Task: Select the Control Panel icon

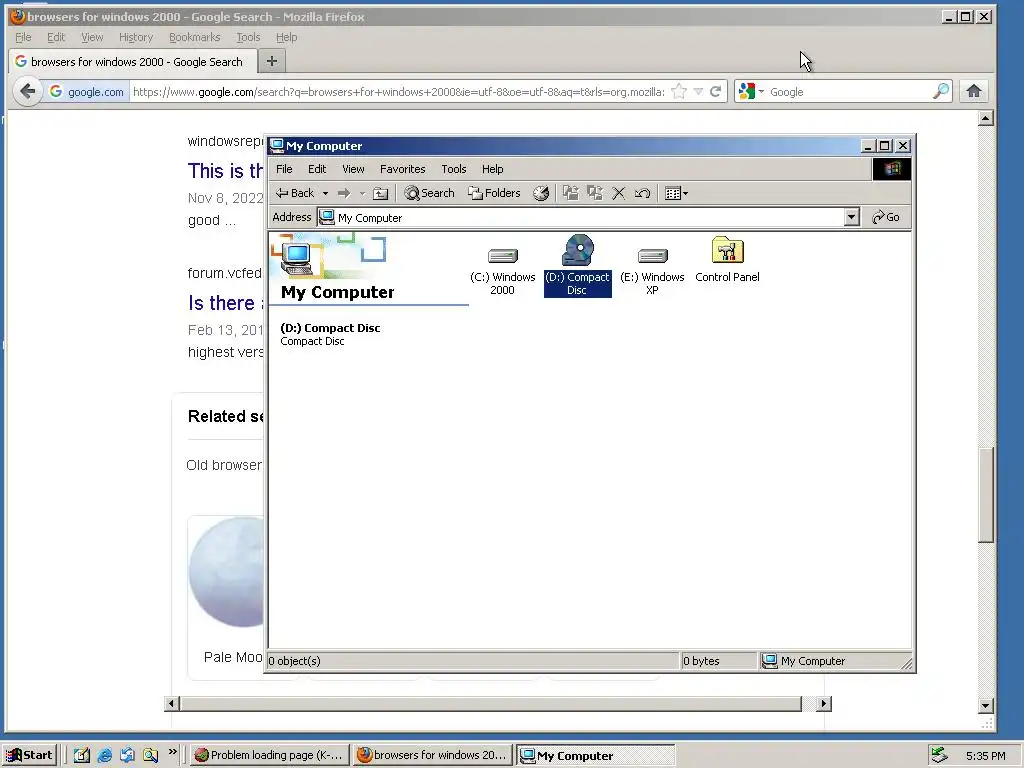Action: coord(728,260)
